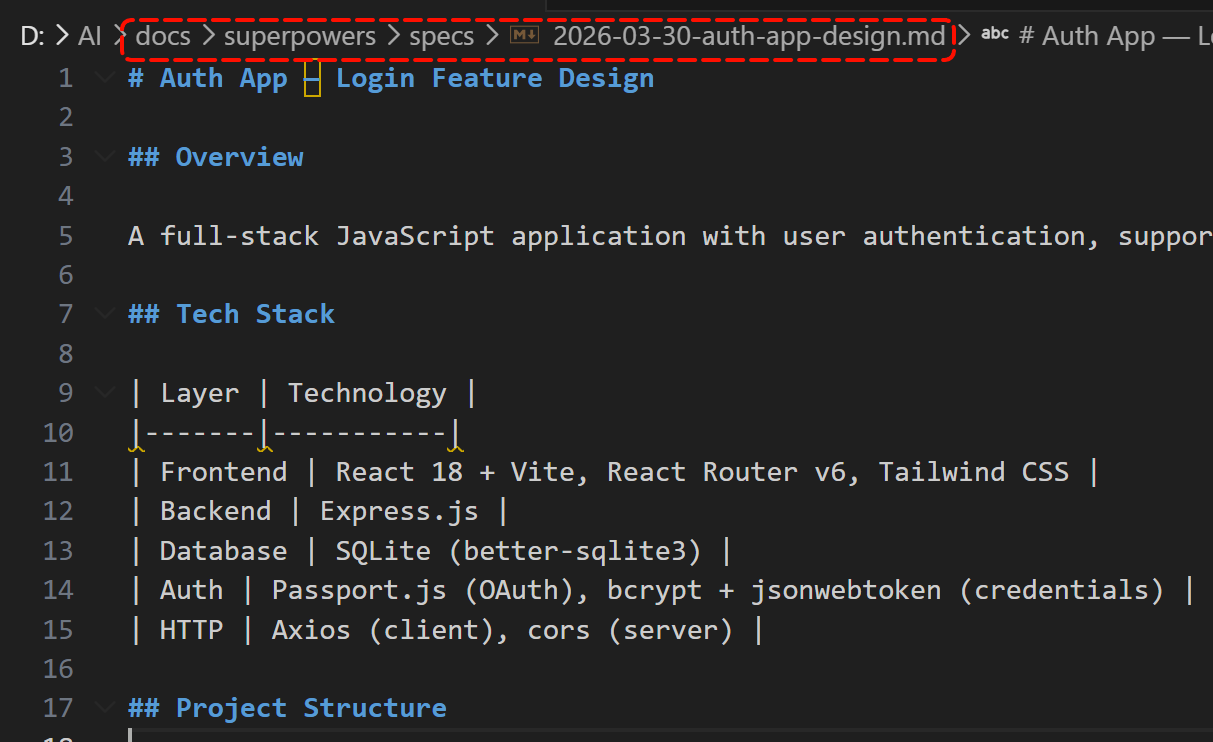Click the D: drive breadcrumb

click(33, 37)
